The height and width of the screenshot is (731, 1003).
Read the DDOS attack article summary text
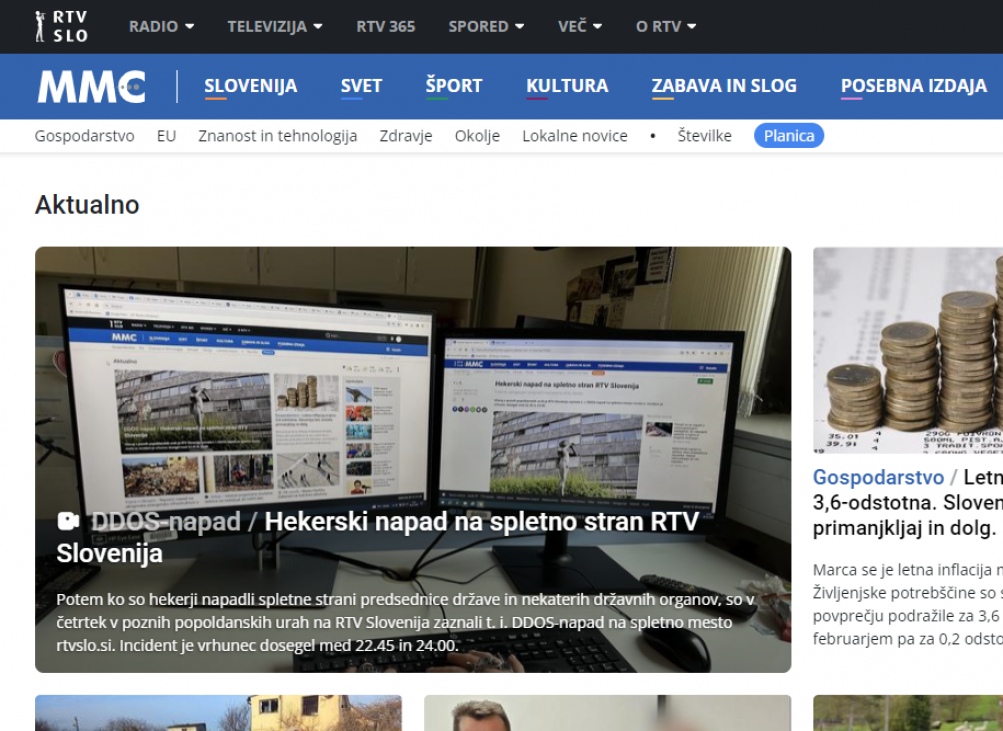tap(405, 622)
